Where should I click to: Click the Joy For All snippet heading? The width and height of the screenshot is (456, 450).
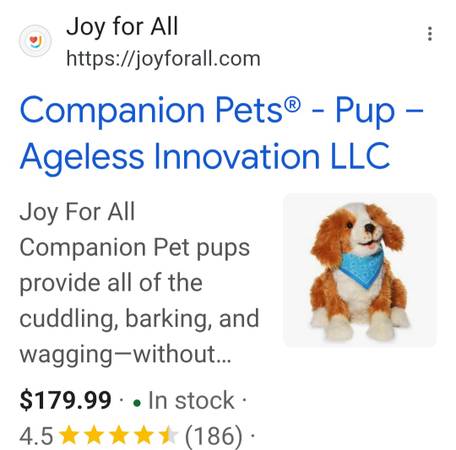(77, 213)
